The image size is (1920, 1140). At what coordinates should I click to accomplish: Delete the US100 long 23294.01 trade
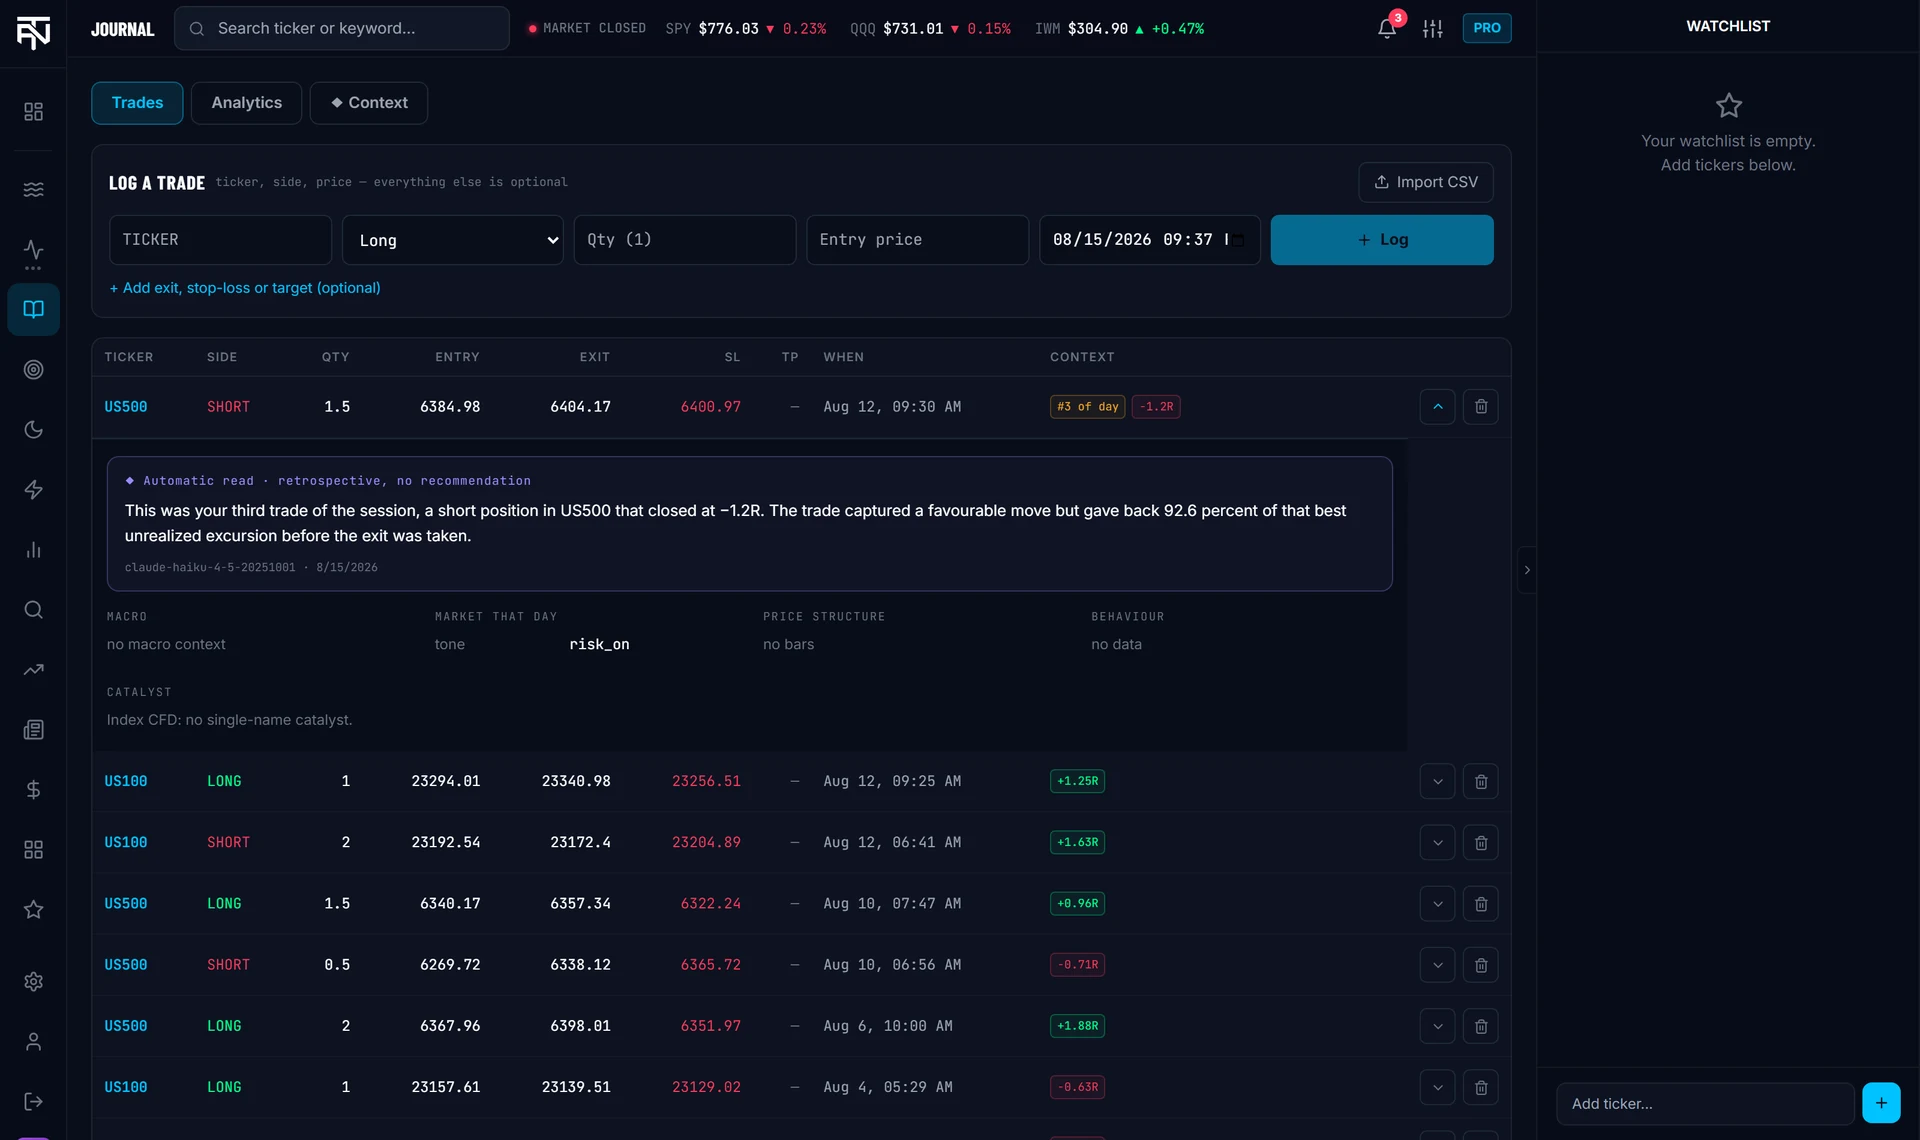coord(1481,782)
